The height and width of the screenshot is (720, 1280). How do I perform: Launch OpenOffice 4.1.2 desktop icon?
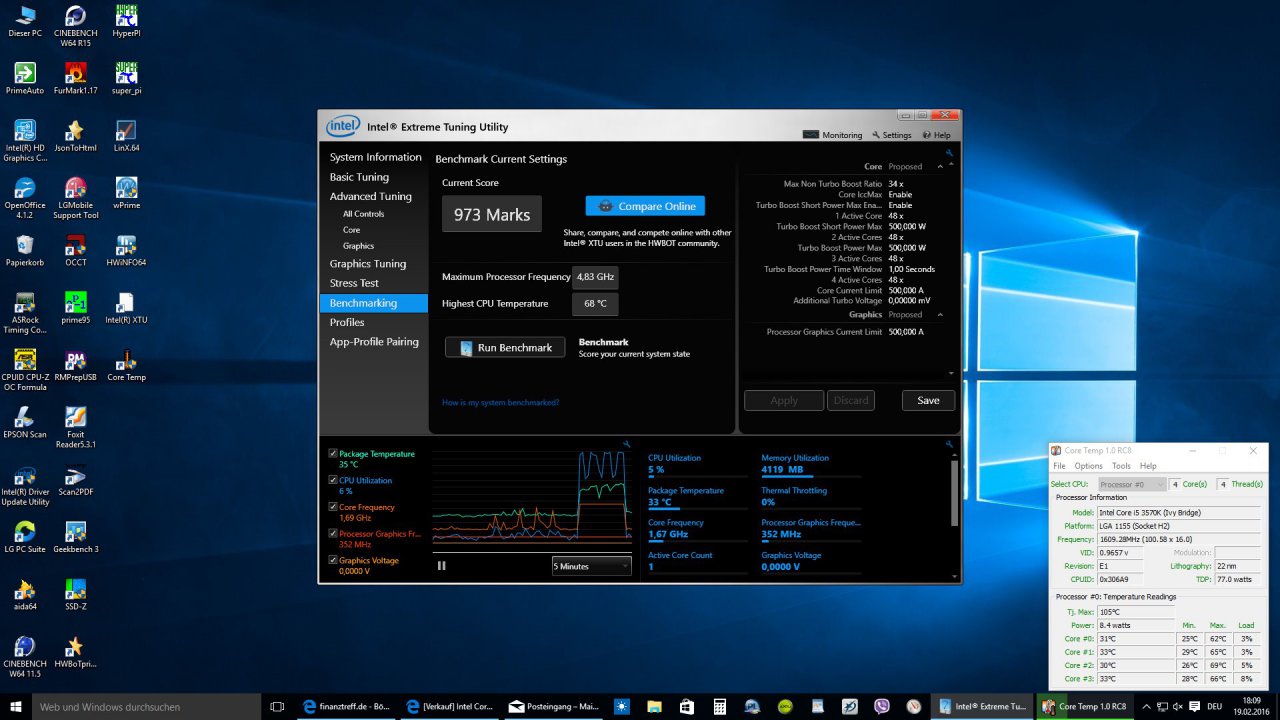25,198
